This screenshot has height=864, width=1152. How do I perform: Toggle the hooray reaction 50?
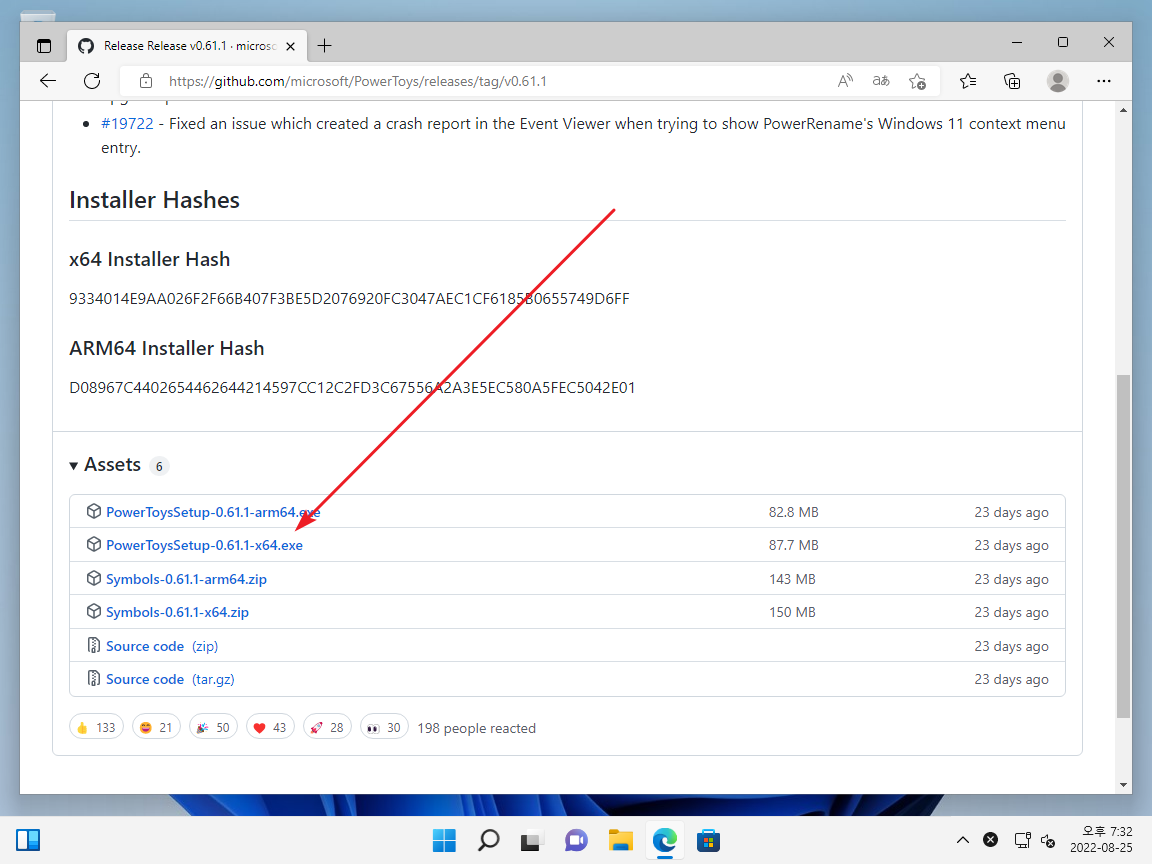click(x=213, y=727)
